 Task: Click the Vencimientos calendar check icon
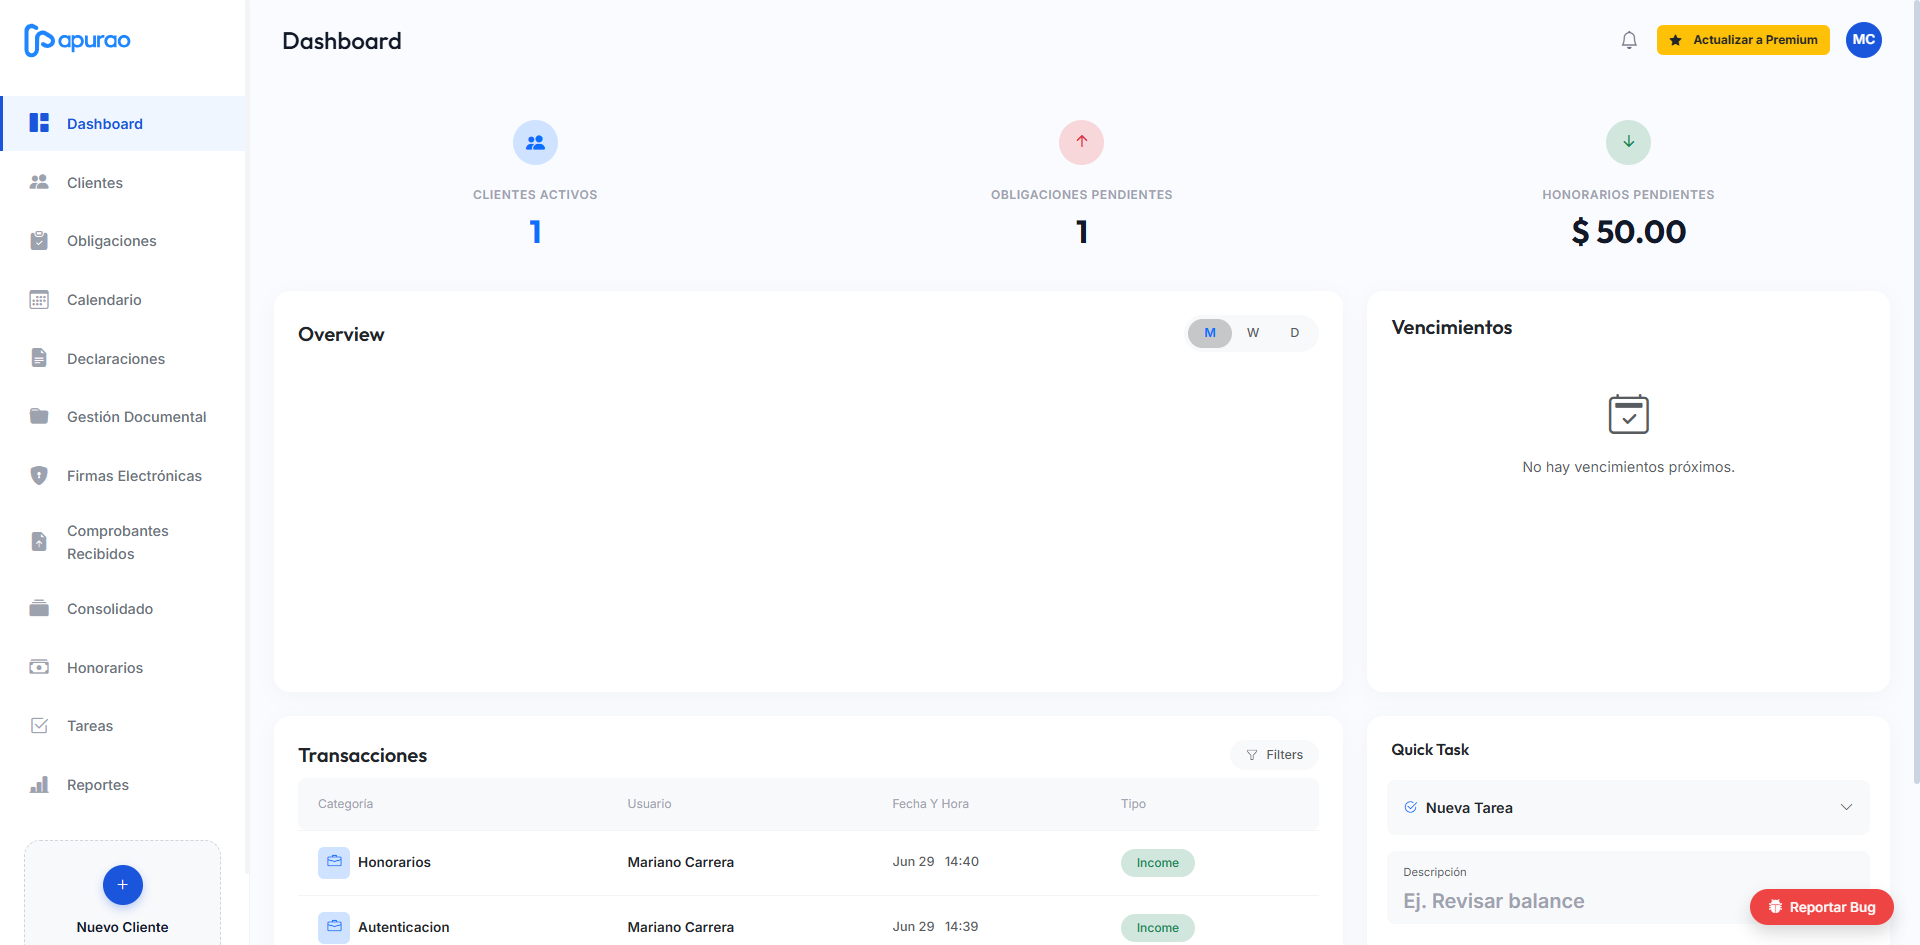[x=1628, y=414]
